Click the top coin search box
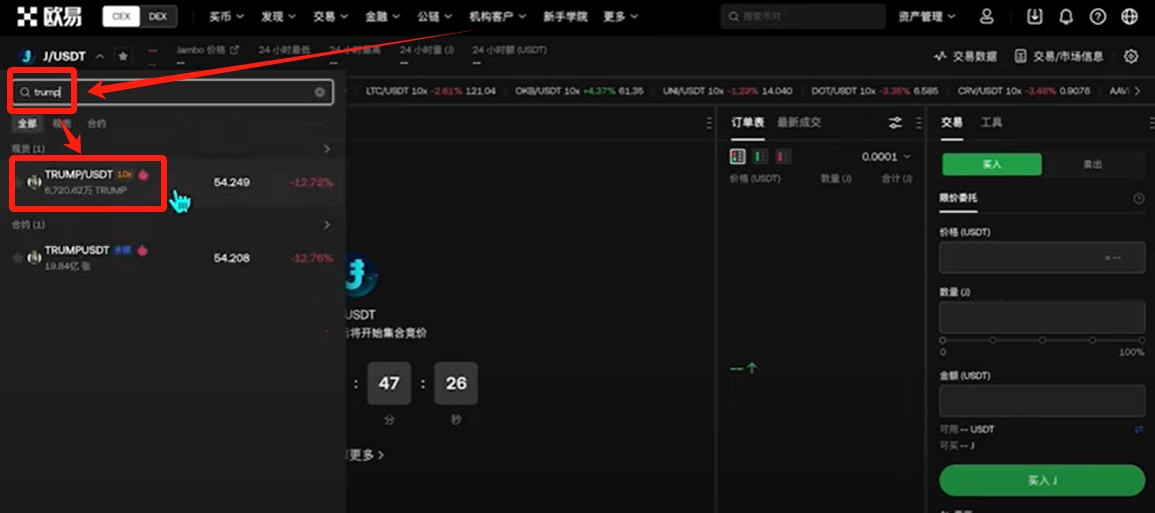 803,16
